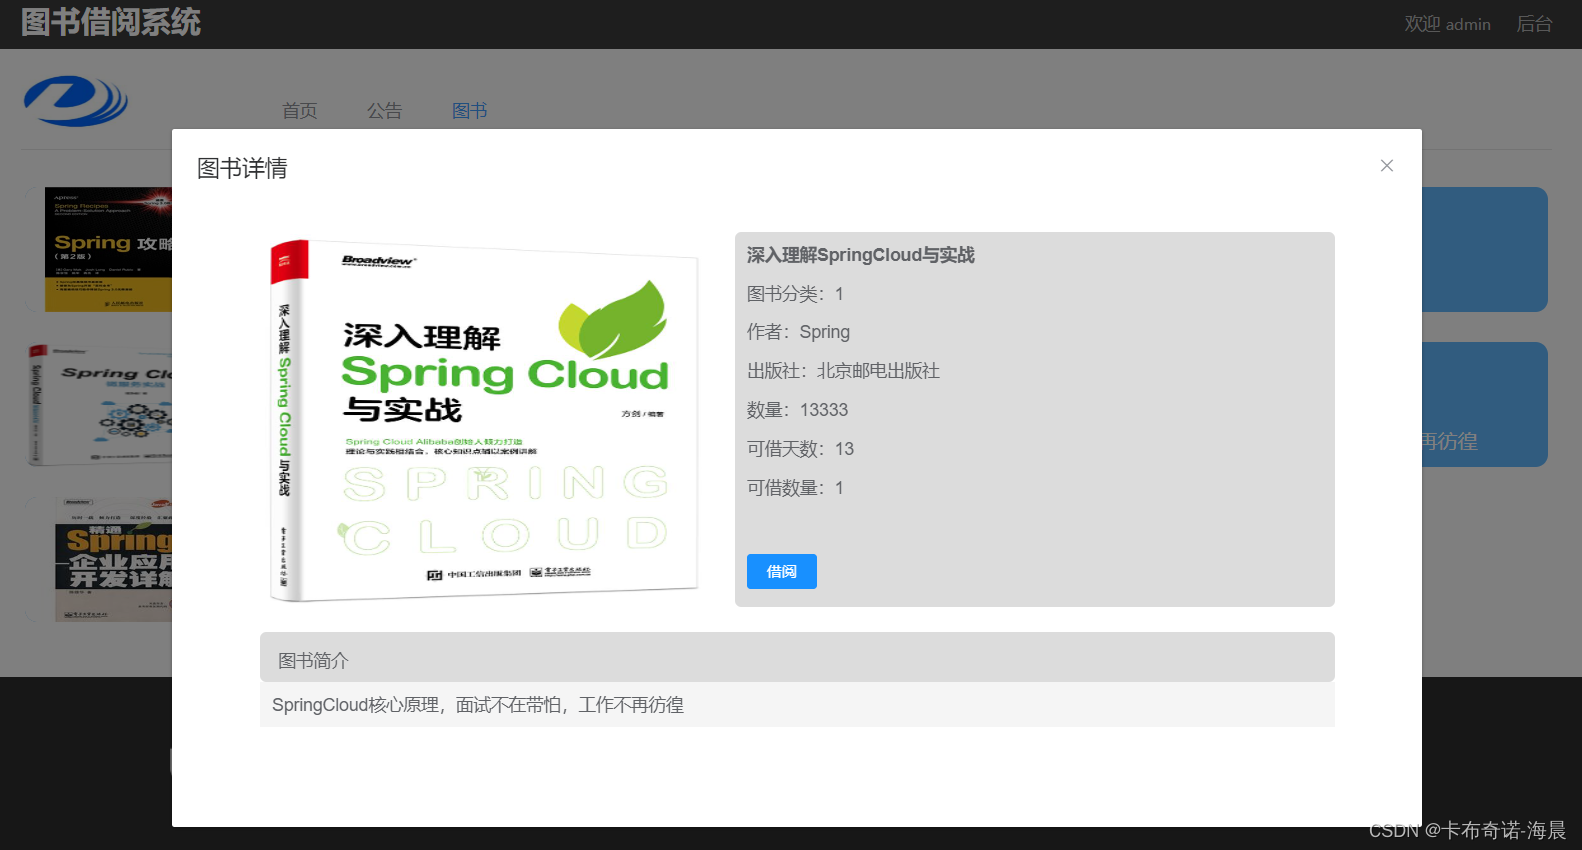The width and height of the screenshot is (1582, 850).
Task: Open the 首页 navigation tab
Action: click(x=299, y=111)
